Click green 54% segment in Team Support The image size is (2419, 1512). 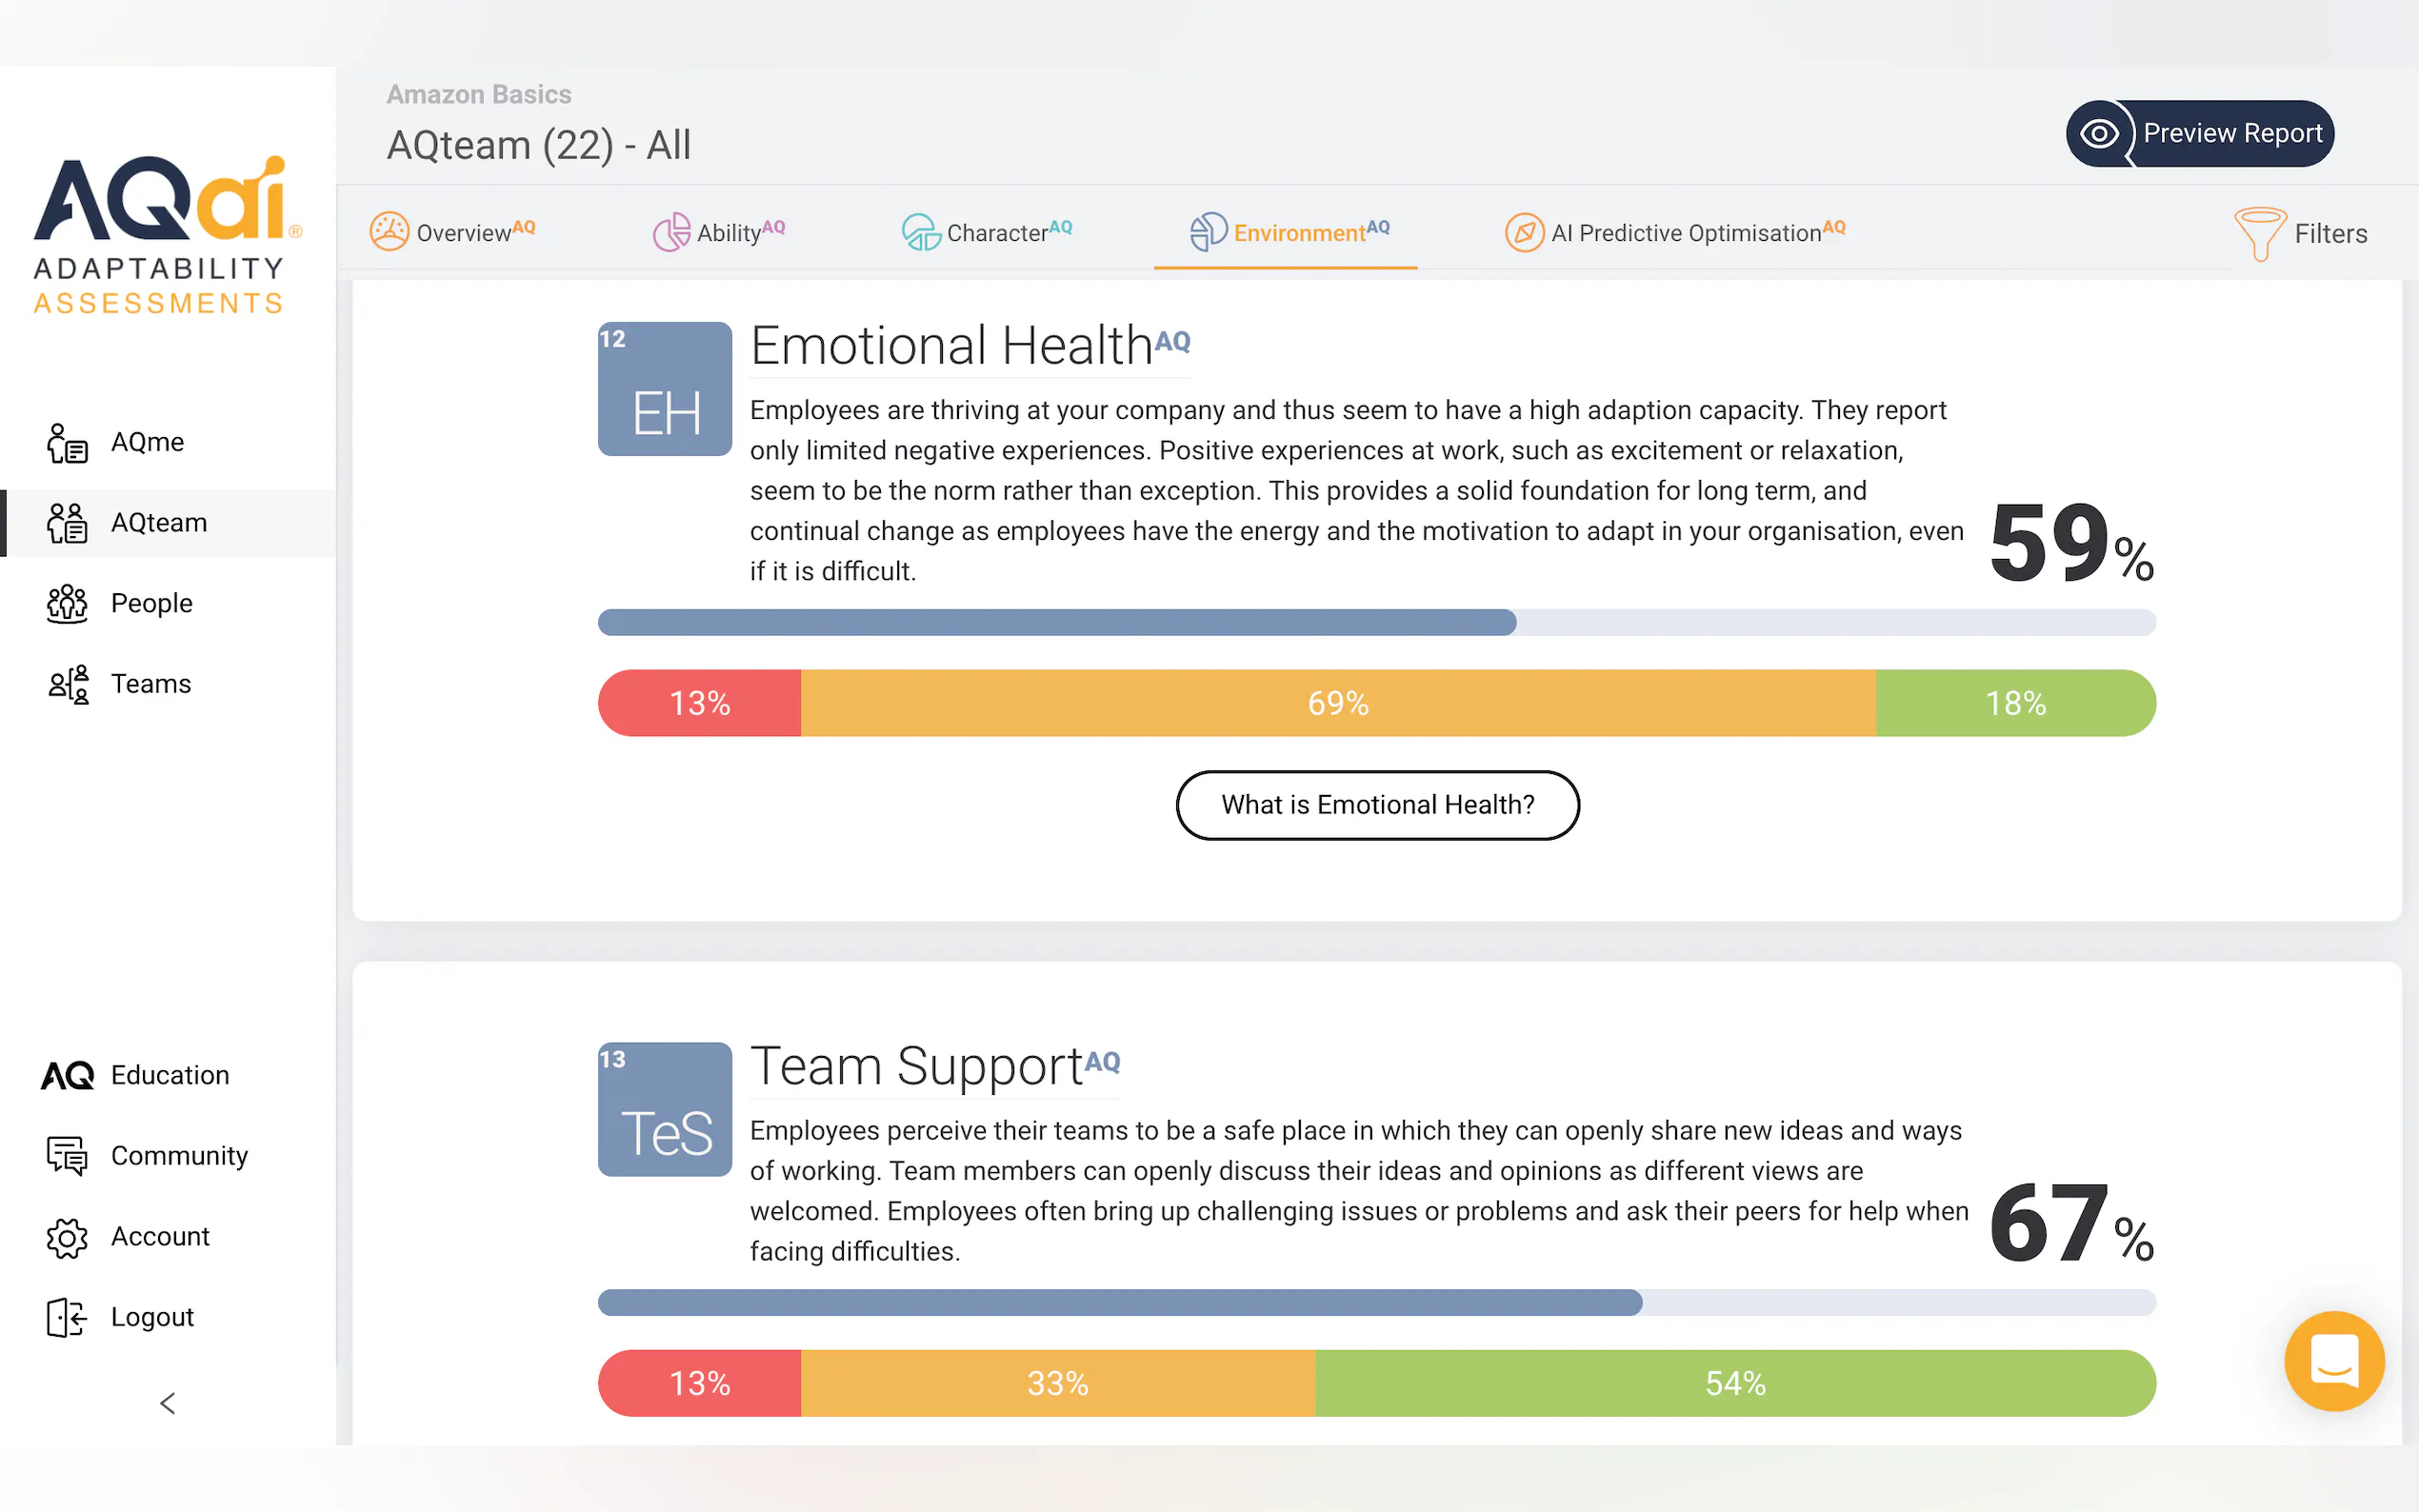point(1734,1383)
